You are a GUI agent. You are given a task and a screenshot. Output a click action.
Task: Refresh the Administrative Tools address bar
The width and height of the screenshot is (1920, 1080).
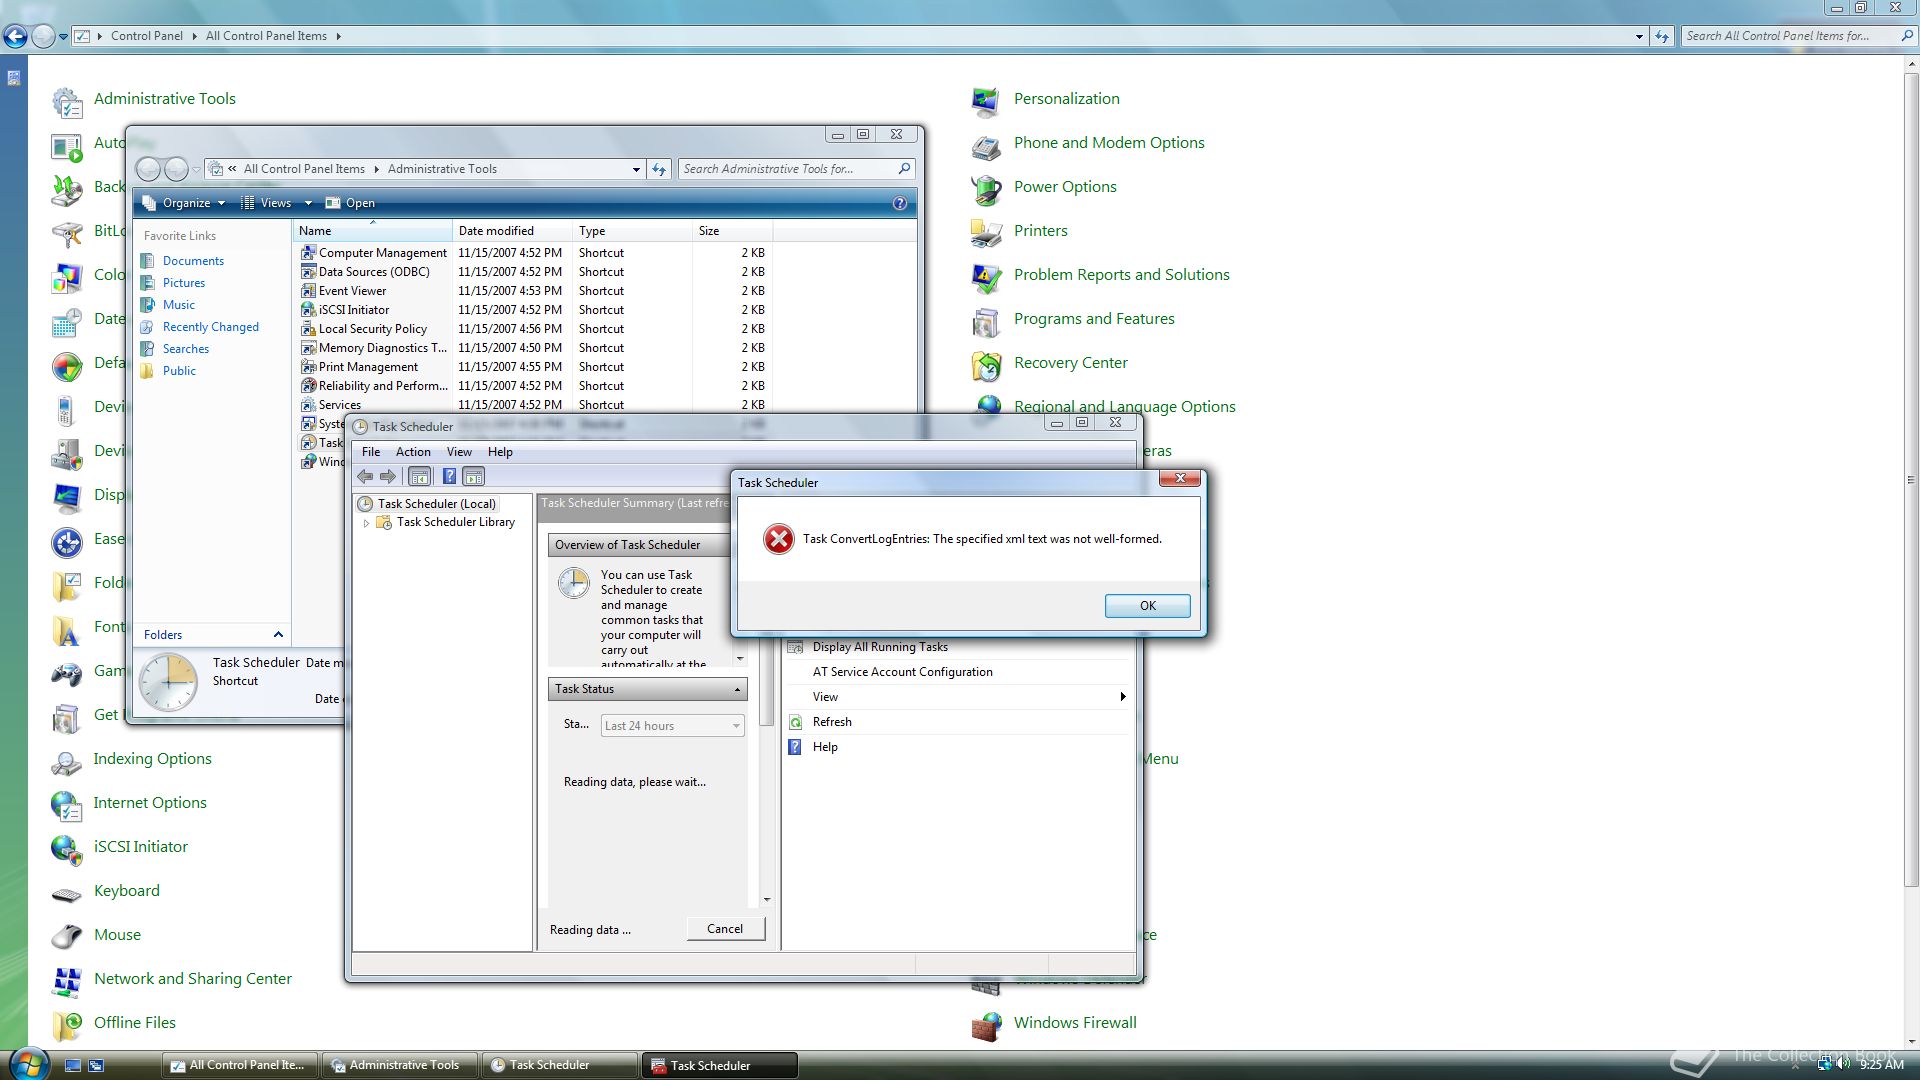(x=659, y=169)
